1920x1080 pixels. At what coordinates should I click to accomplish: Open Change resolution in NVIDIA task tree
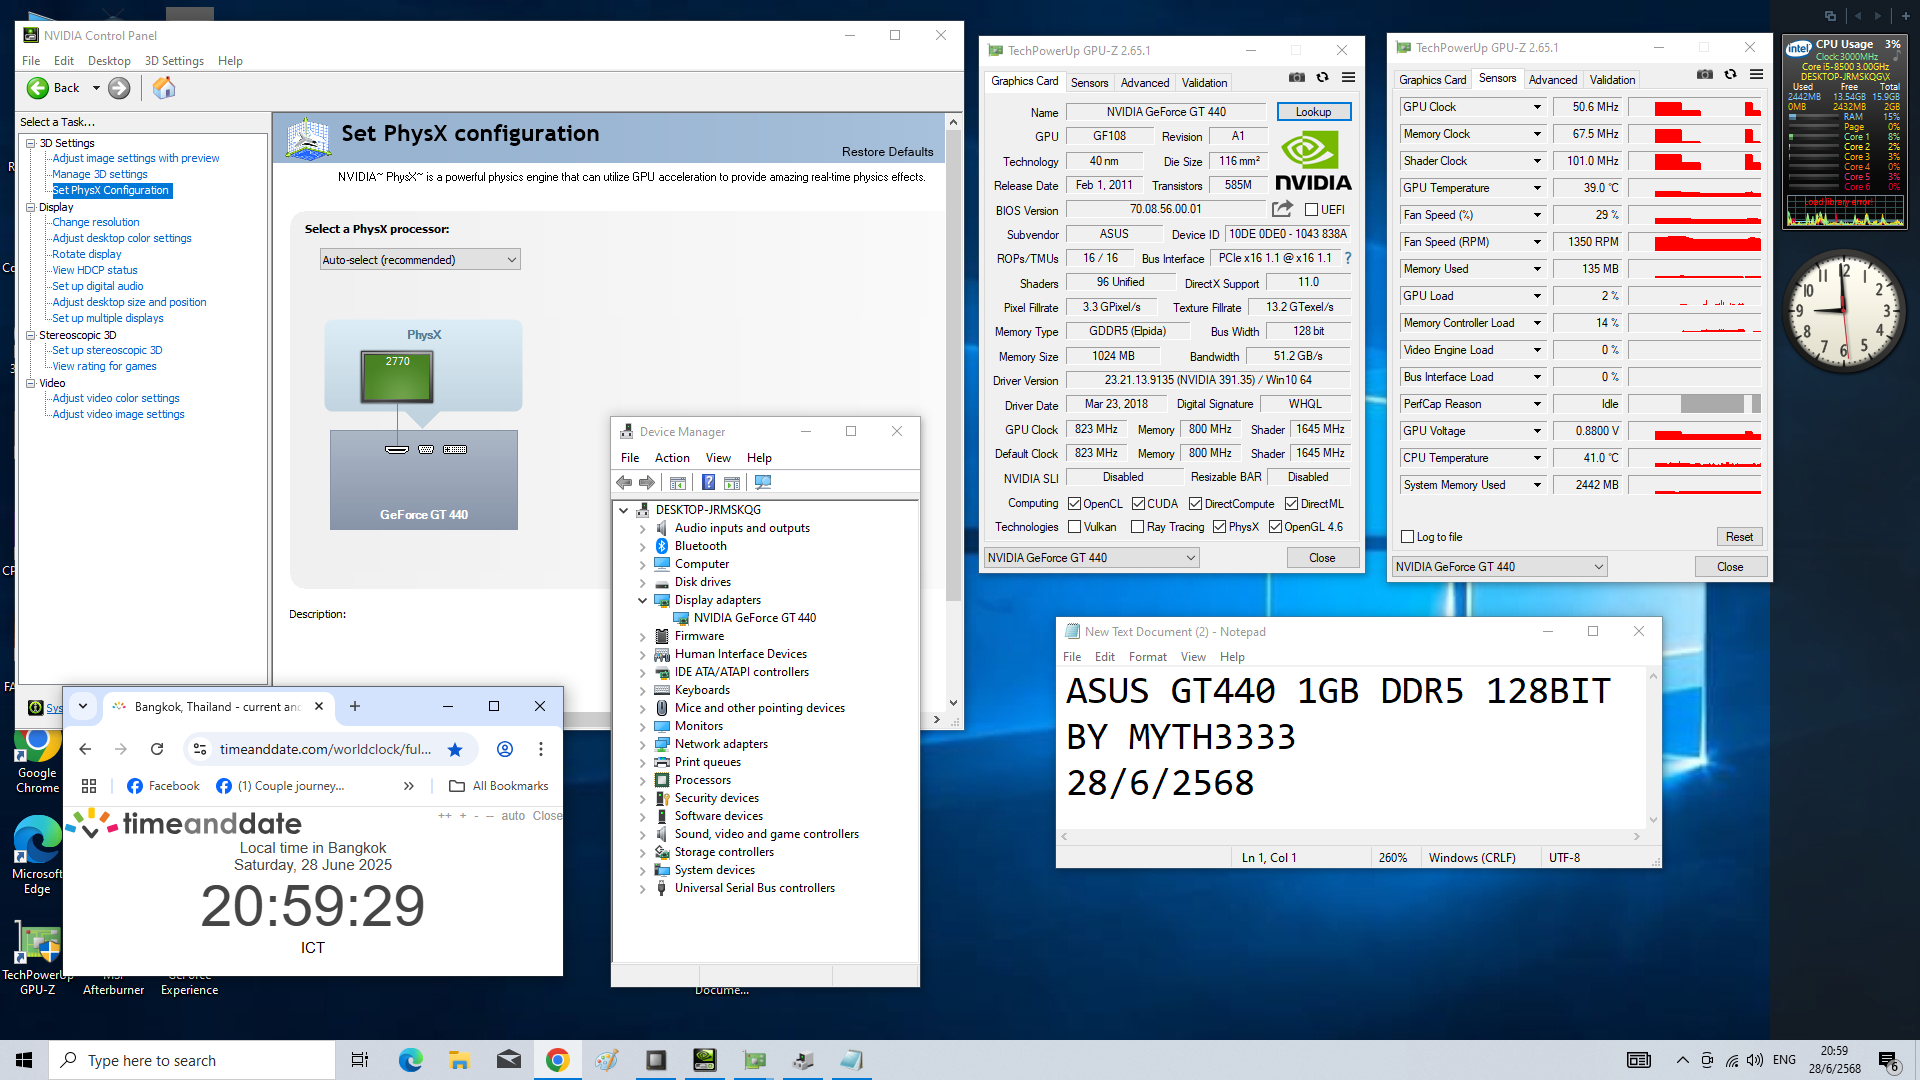point(96,222)
